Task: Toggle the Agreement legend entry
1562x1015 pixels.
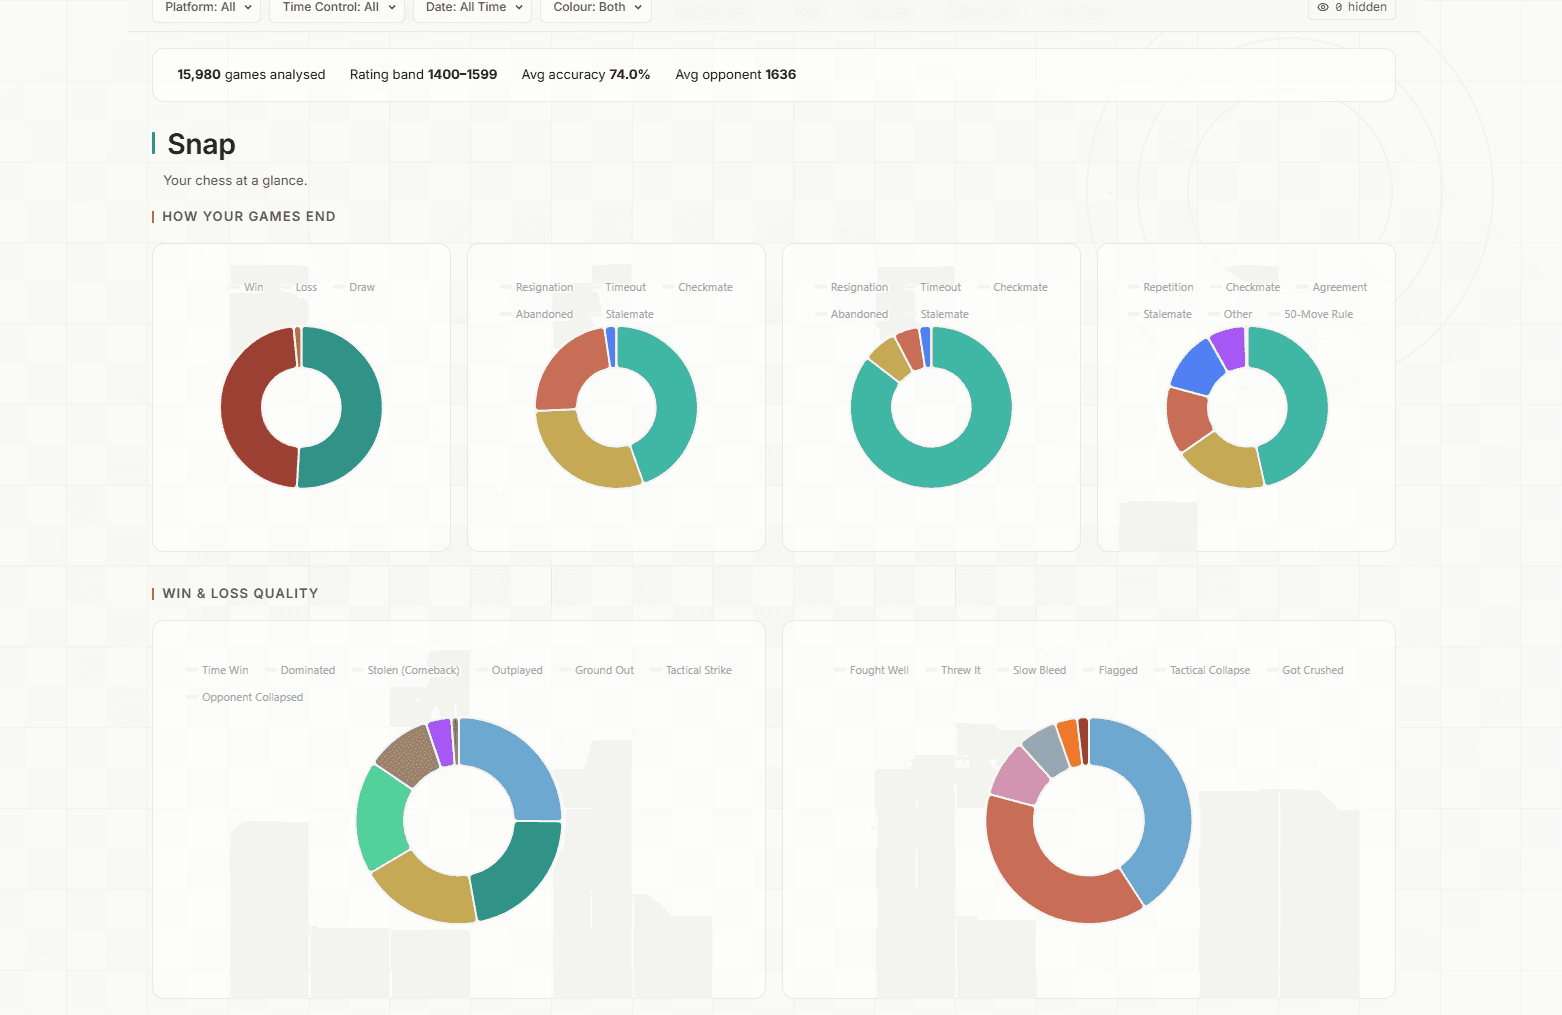Action: pyautogui.click(x=1332, y=287)
